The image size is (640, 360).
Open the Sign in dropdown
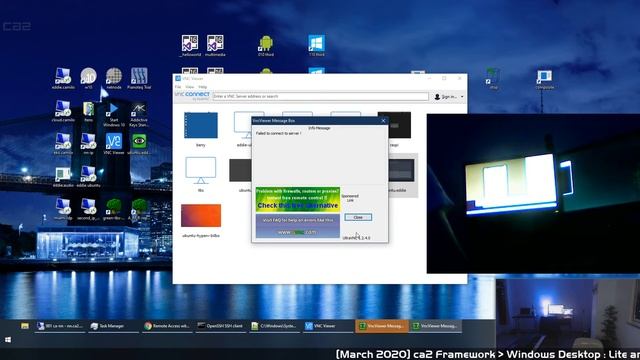(449, 97)
